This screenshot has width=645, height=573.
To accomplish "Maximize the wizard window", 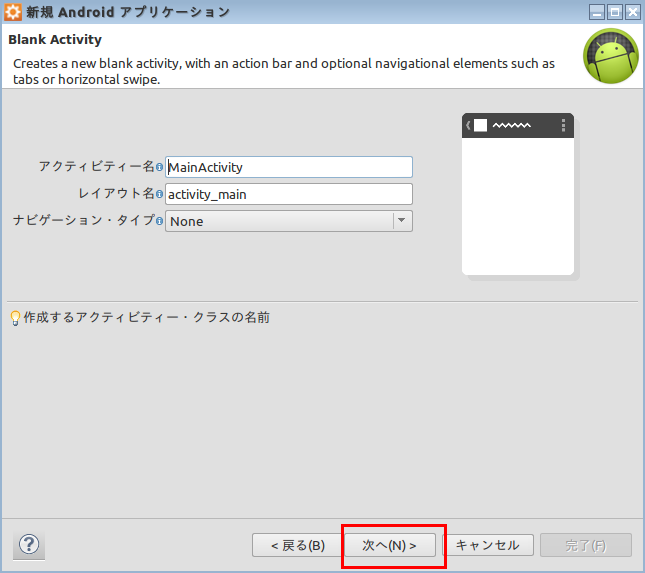I will pos(615,12).
